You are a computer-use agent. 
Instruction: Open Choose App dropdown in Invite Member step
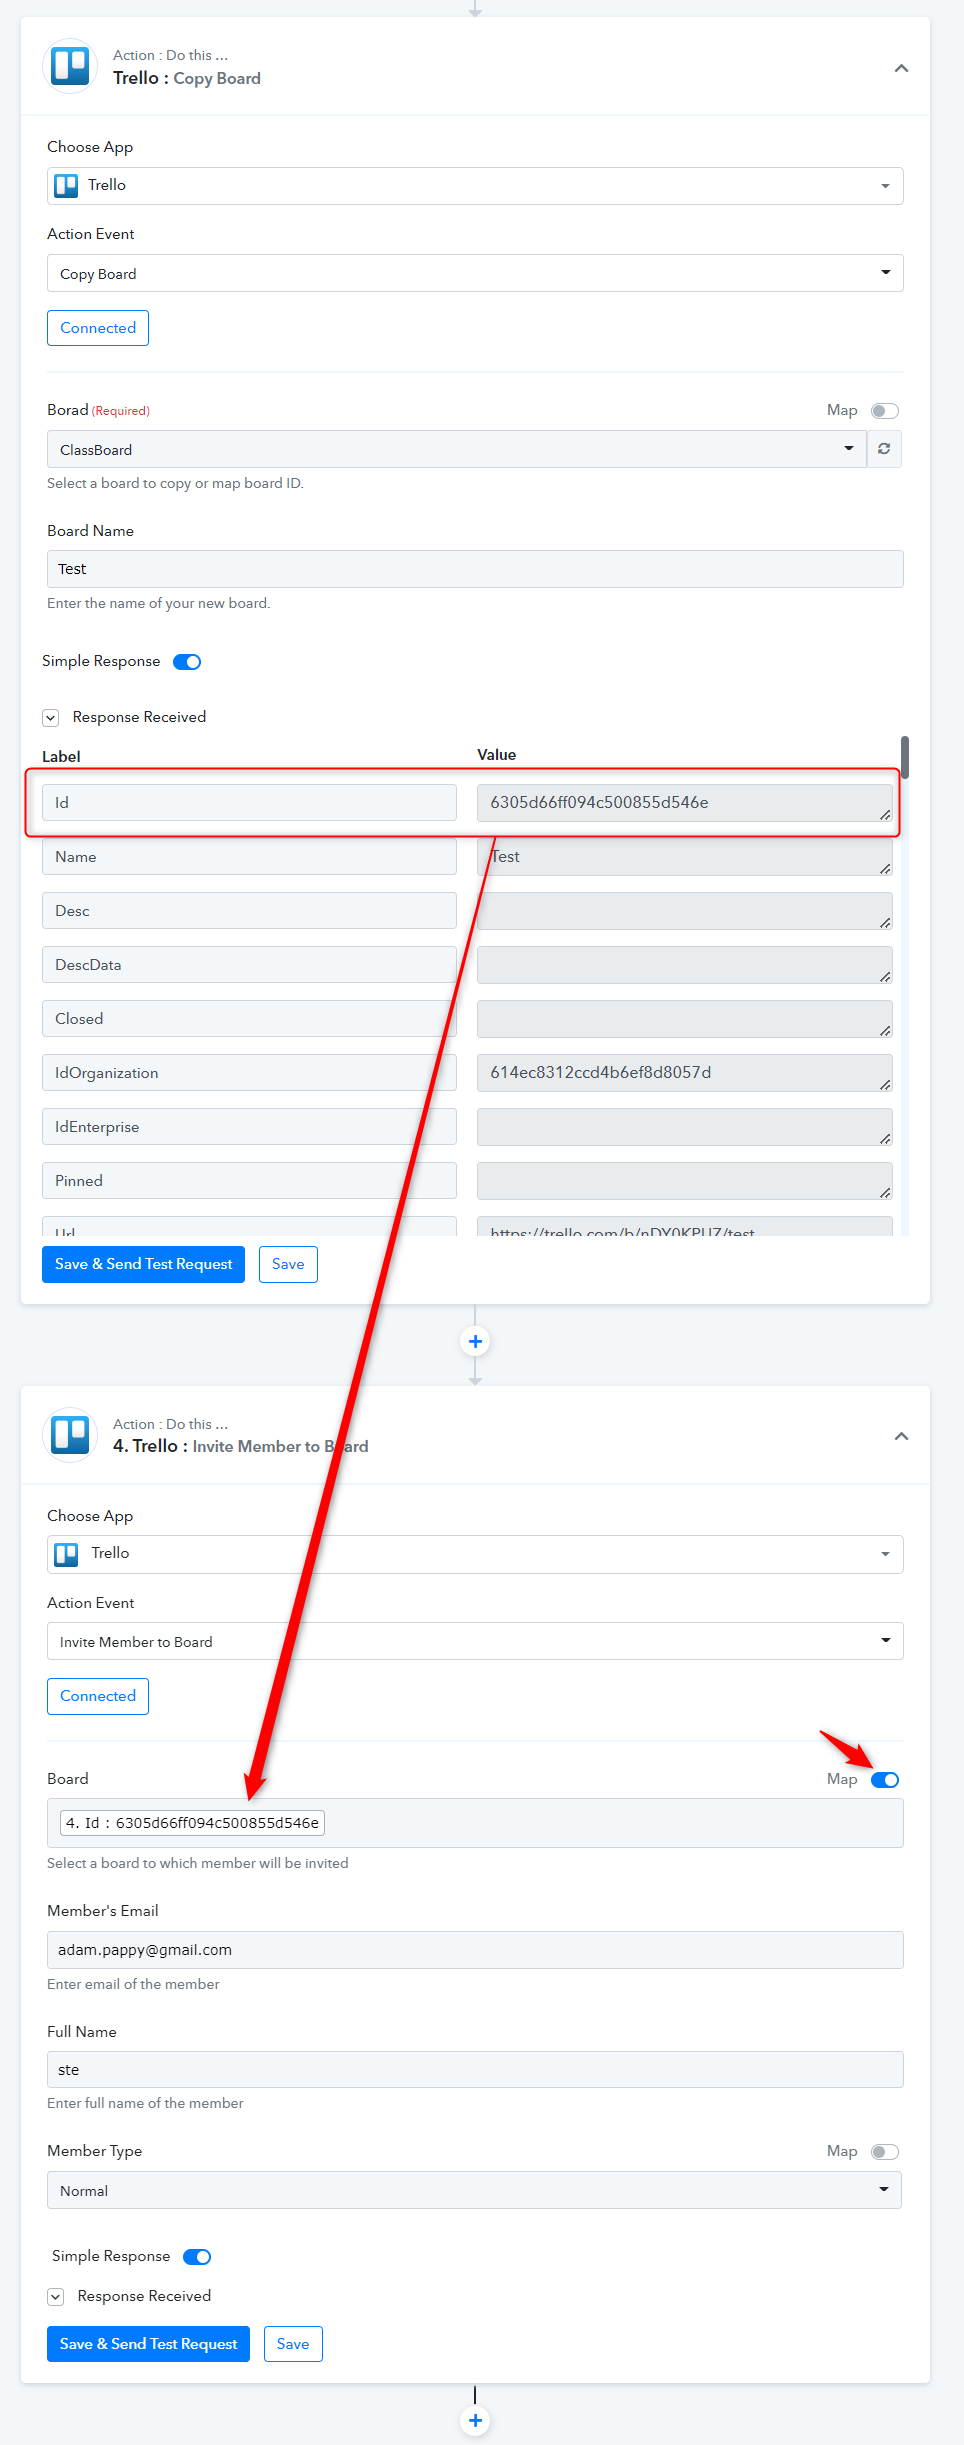pyautogui.click(x=475, y=1554)
